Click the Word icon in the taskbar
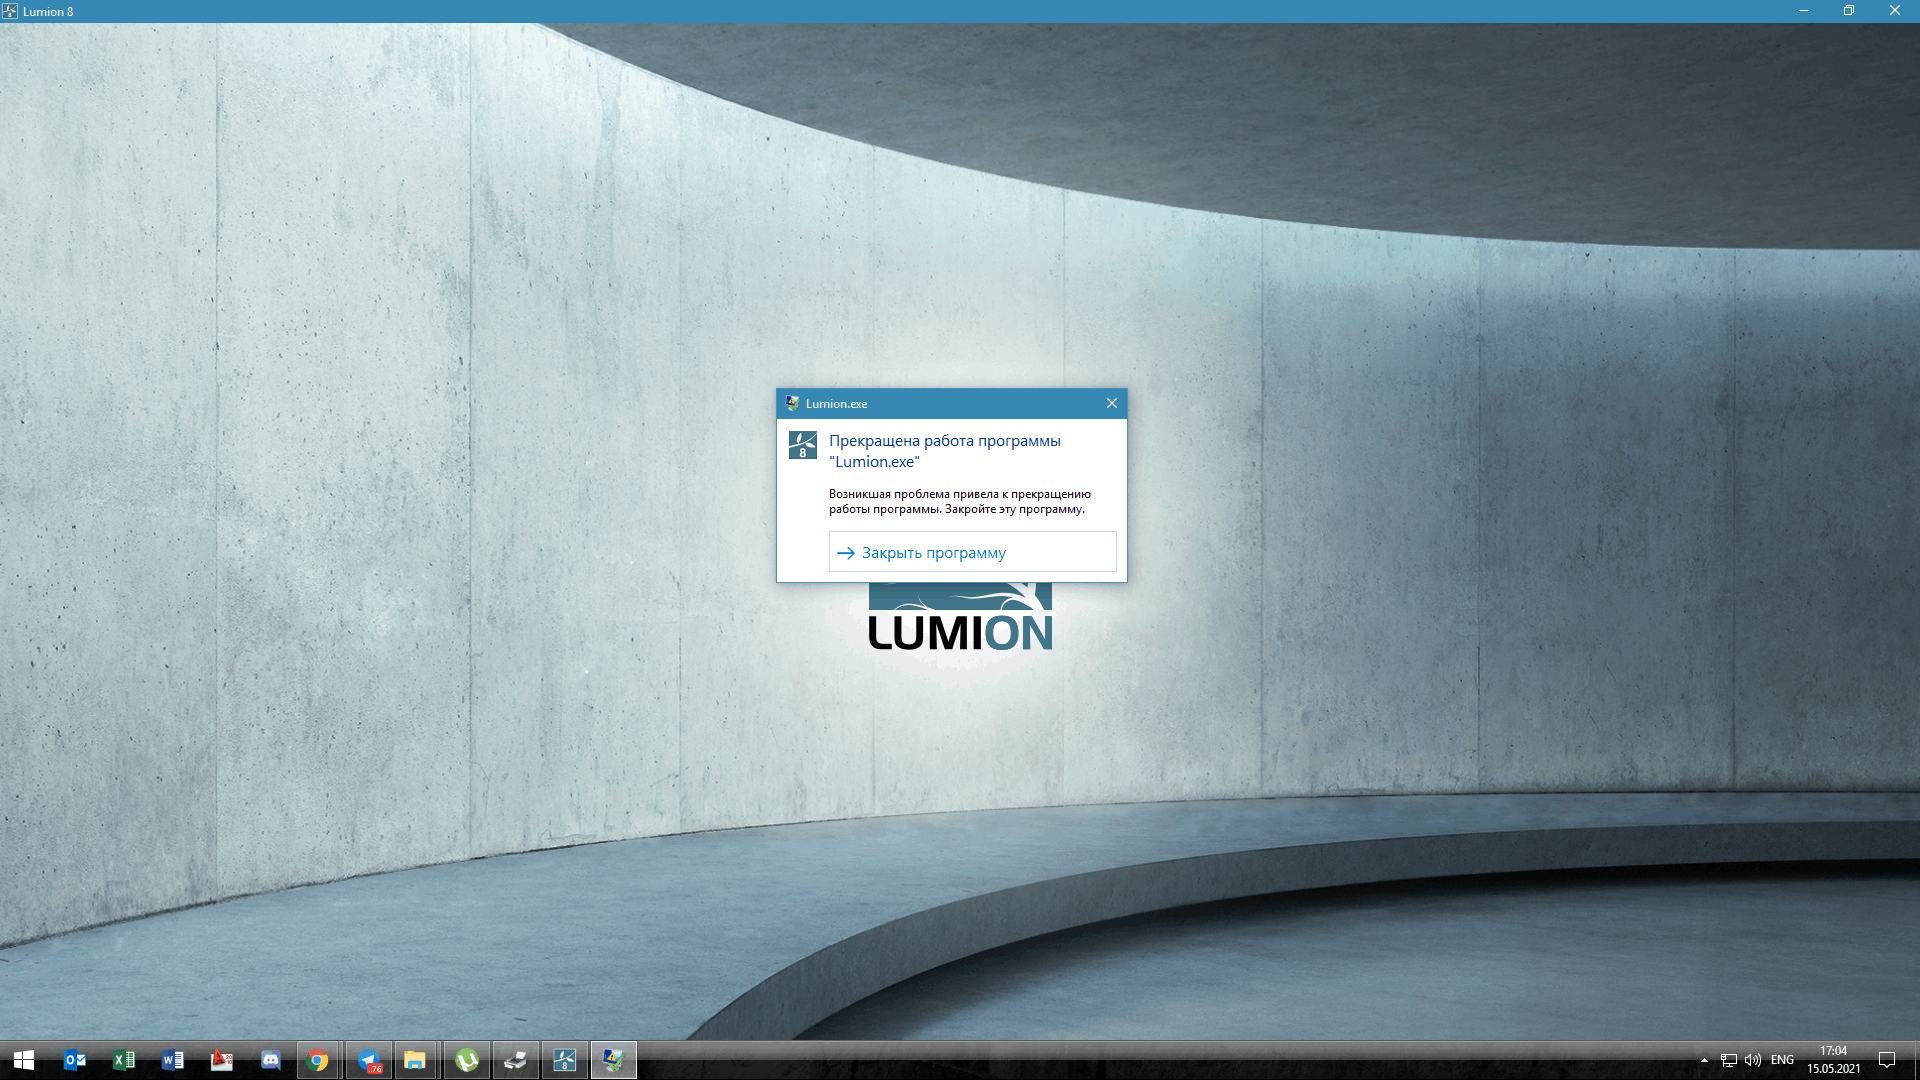The width and height of the screenshot is (1920, 1080). [173, 1060]
